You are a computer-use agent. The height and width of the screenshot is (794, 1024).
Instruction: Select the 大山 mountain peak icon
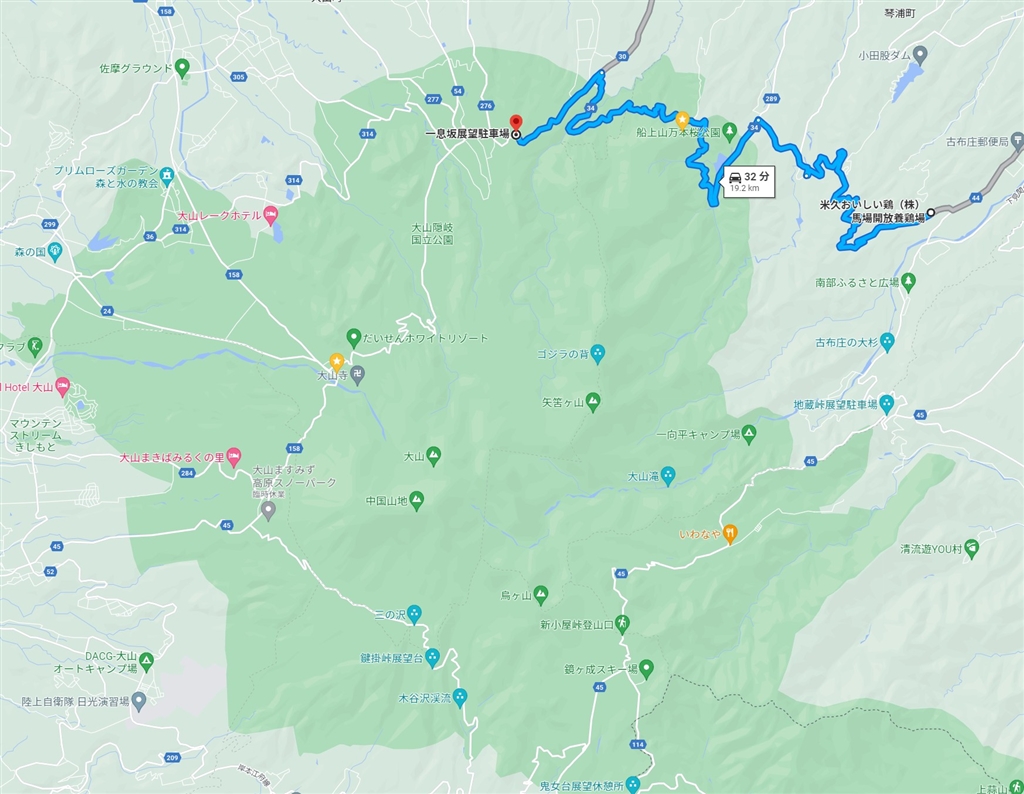tap(432, 456)
